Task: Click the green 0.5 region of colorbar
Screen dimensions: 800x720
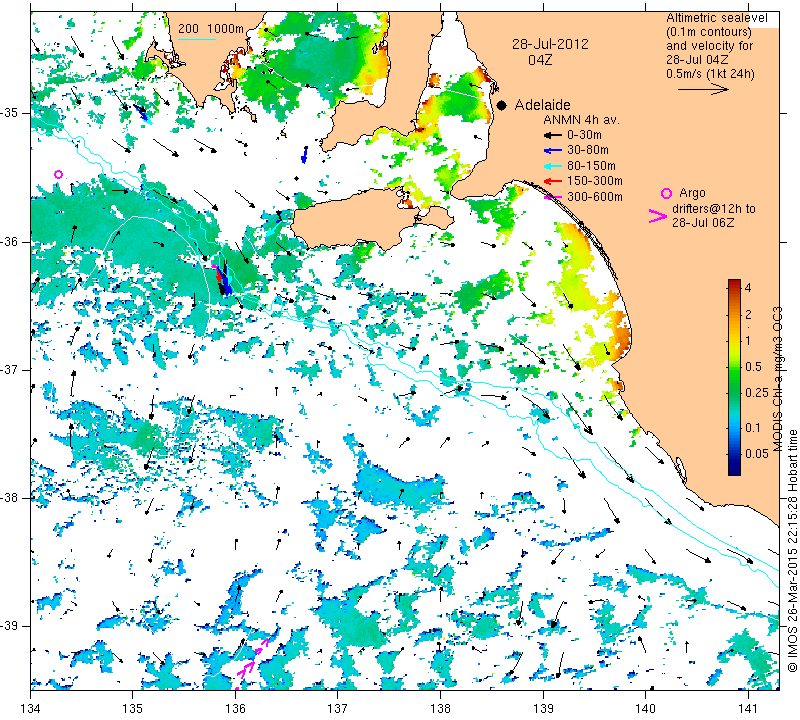Action: point(734,366)
